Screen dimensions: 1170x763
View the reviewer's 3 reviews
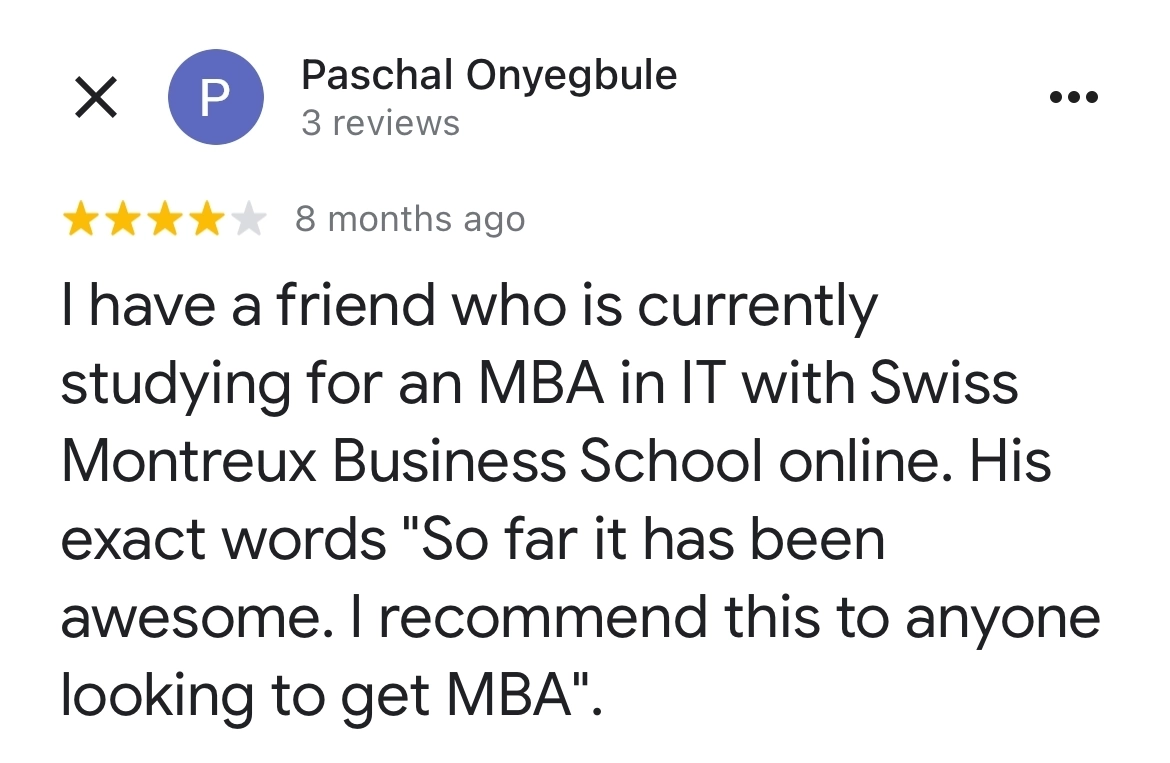coord(380,123)
